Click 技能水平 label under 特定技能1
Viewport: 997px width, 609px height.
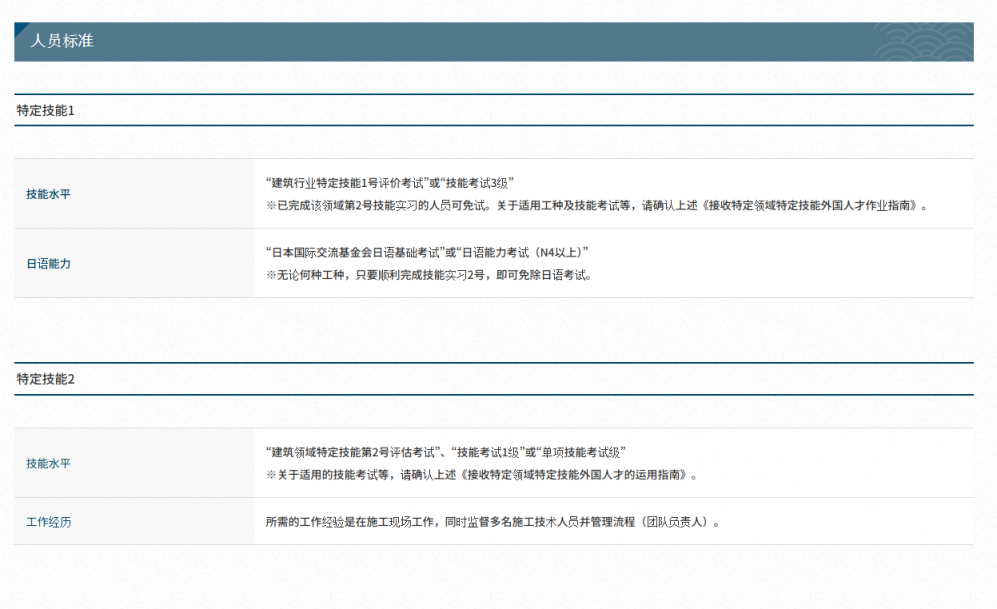(x=48, y=194)
